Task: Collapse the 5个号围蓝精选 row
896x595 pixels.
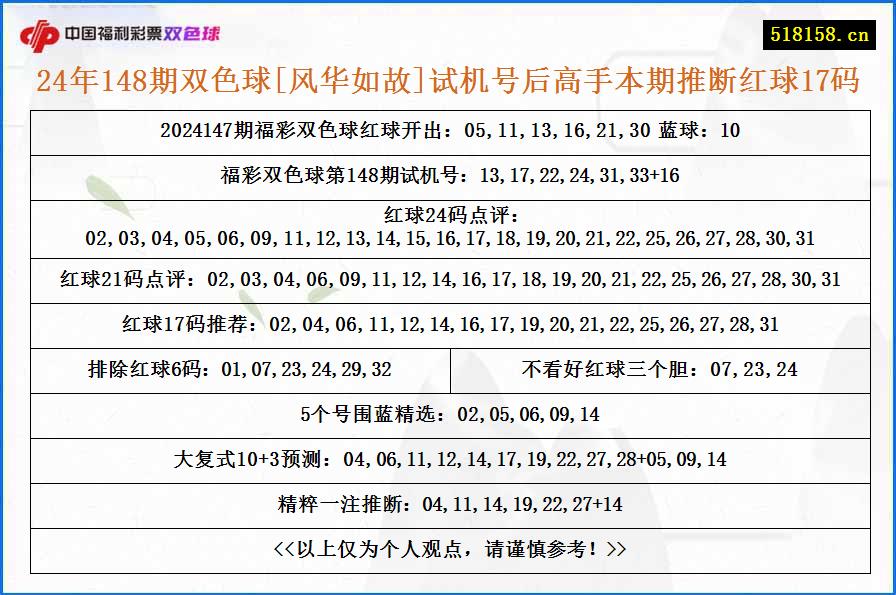Action: (x=448, y=413)
